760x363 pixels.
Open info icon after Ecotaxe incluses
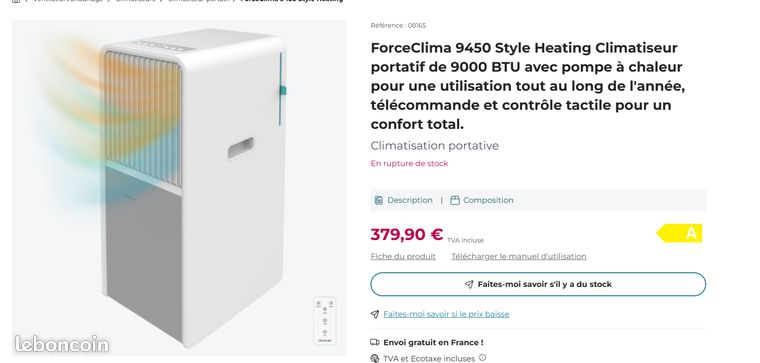pyautogui.click(x=482, y=358)
